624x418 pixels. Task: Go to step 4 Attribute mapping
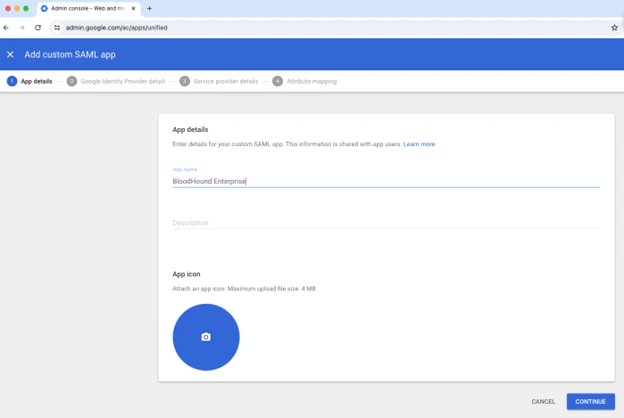point(304,81)
